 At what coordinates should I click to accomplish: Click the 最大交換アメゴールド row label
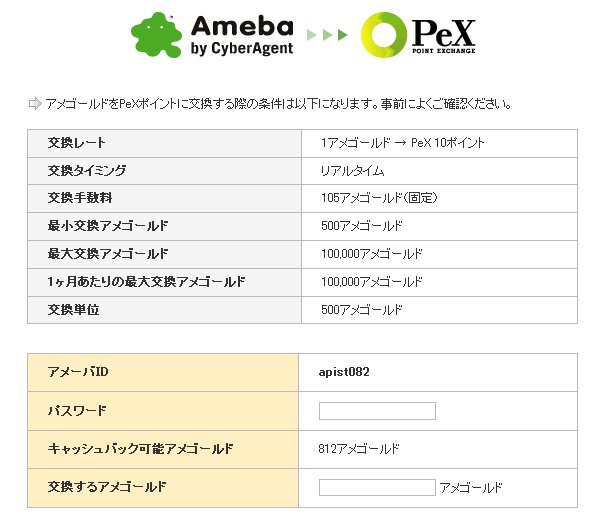click(108, 254)
